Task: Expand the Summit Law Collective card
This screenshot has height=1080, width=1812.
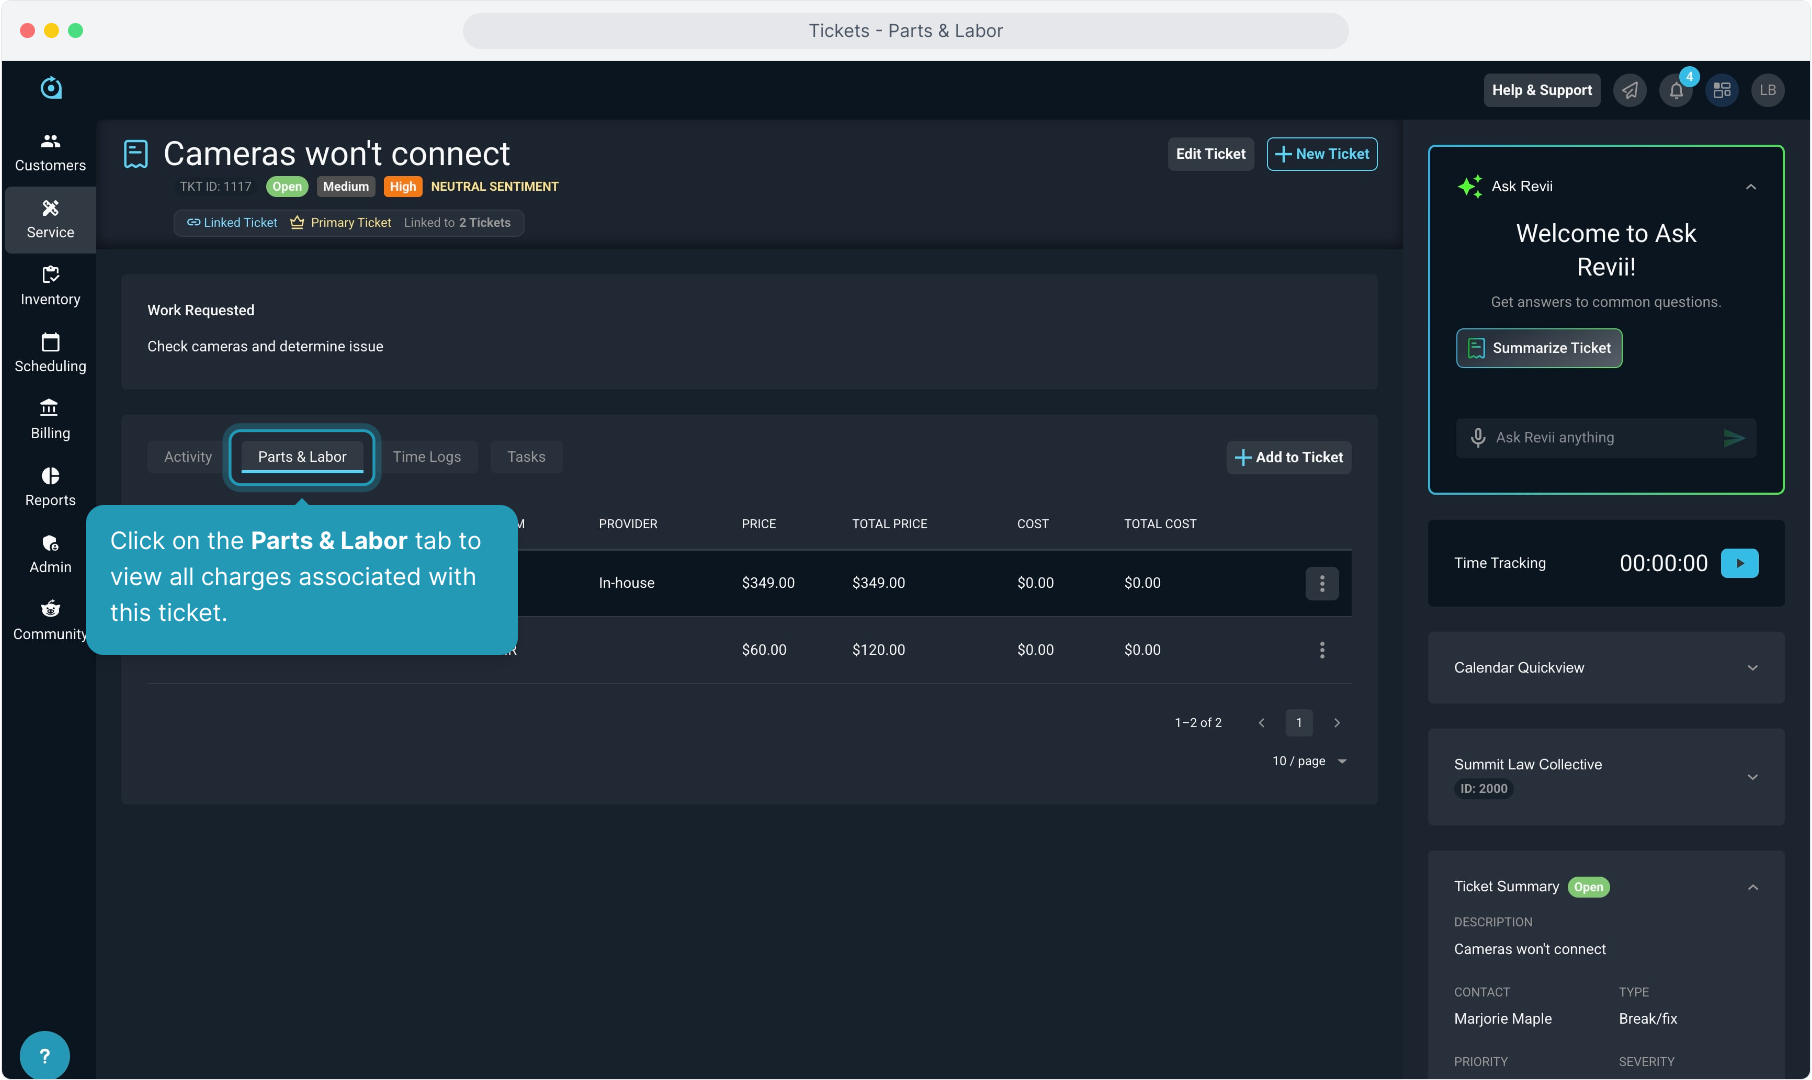Action: [1752, 777]
